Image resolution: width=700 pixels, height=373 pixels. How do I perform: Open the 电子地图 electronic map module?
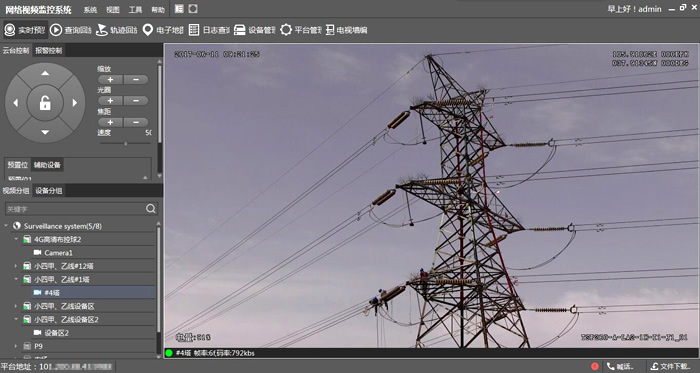click(163, 30)
